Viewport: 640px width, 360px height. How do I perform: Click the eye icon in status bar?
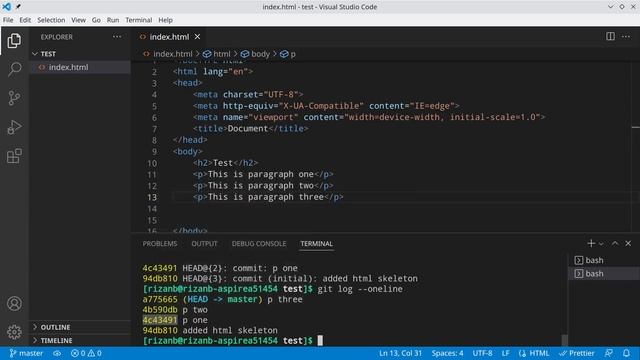pos(57,353)
